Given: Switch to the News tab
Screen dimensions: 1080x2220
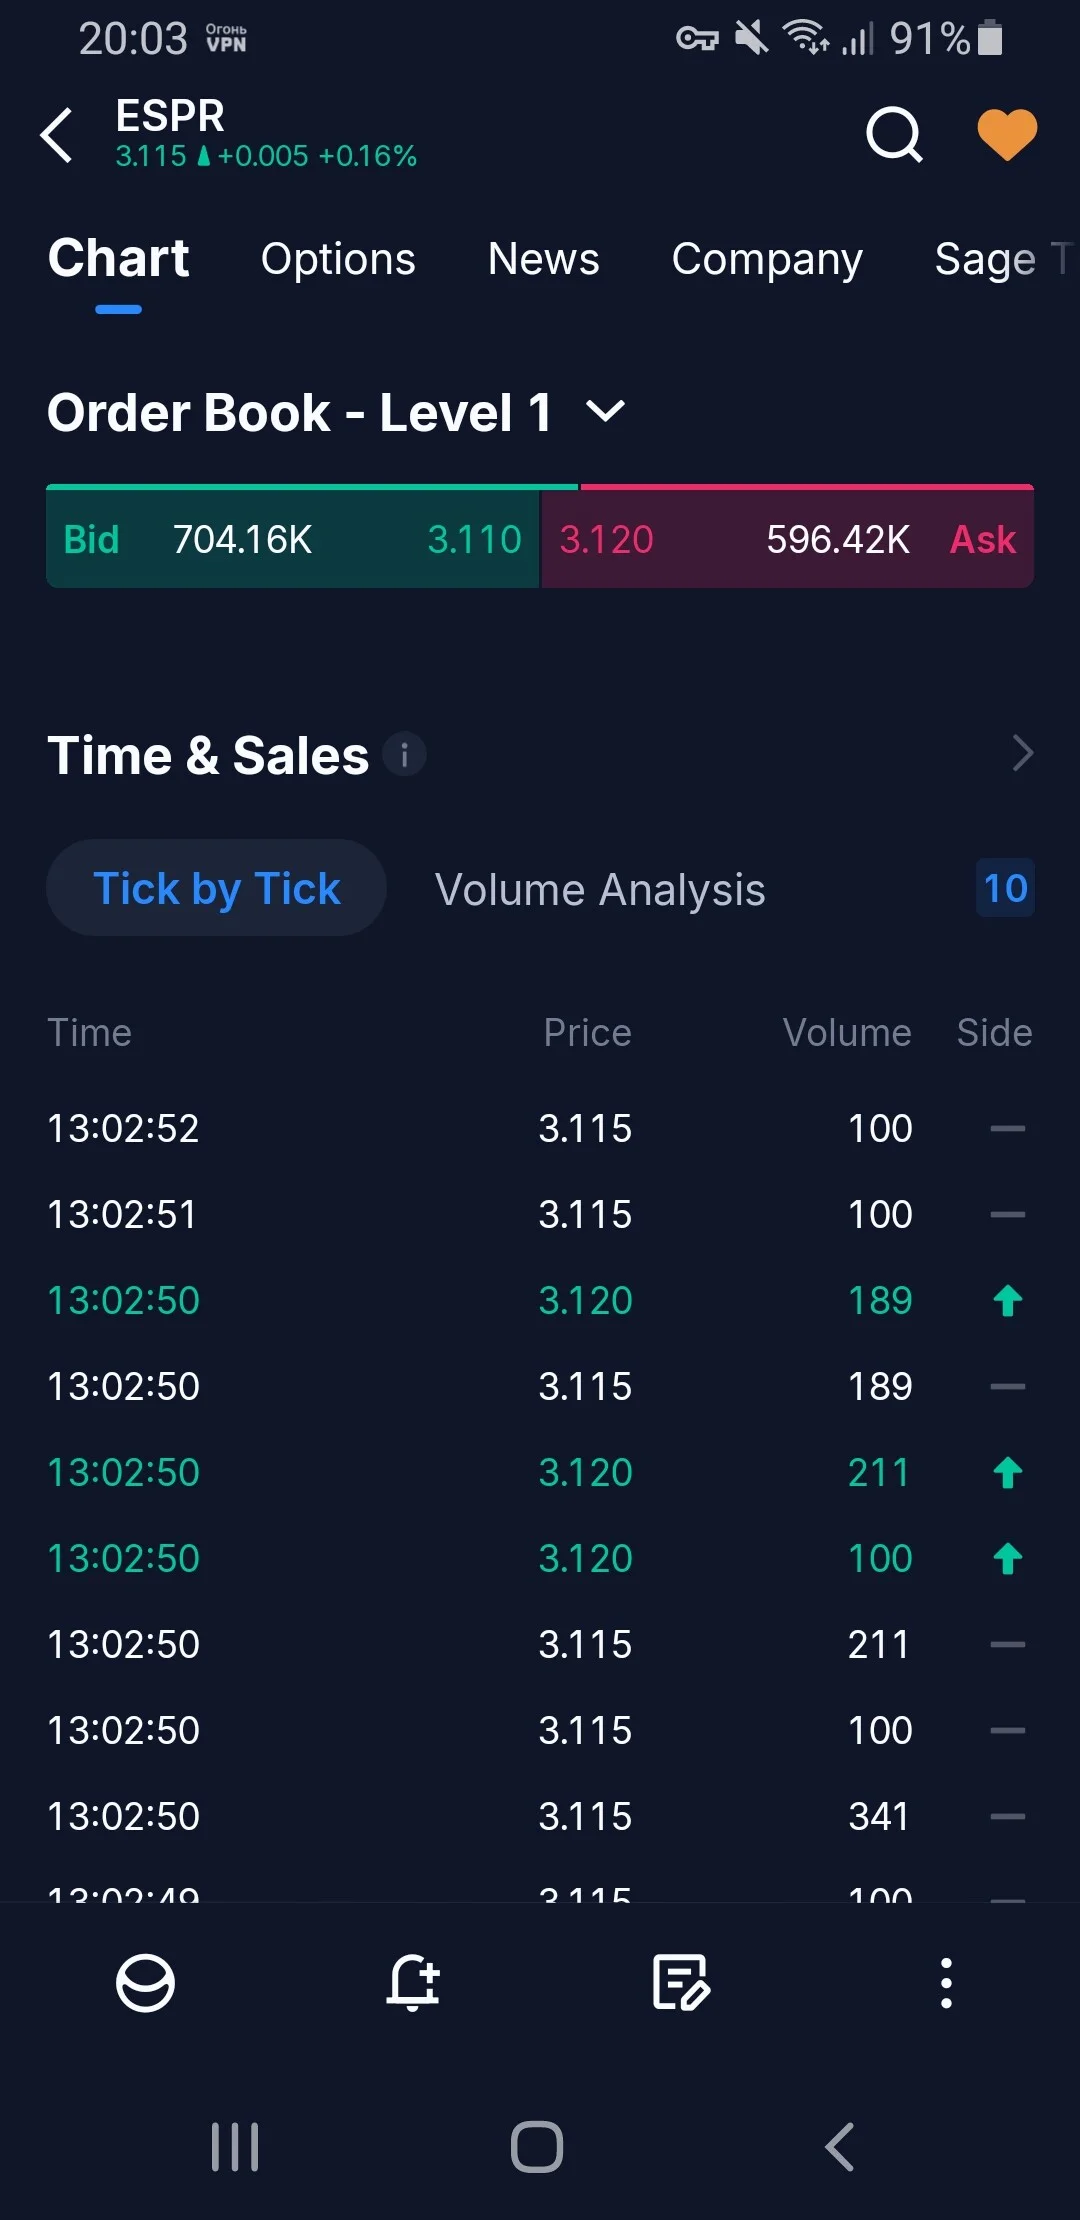Looking at the screenshot, I should [543, 259].
